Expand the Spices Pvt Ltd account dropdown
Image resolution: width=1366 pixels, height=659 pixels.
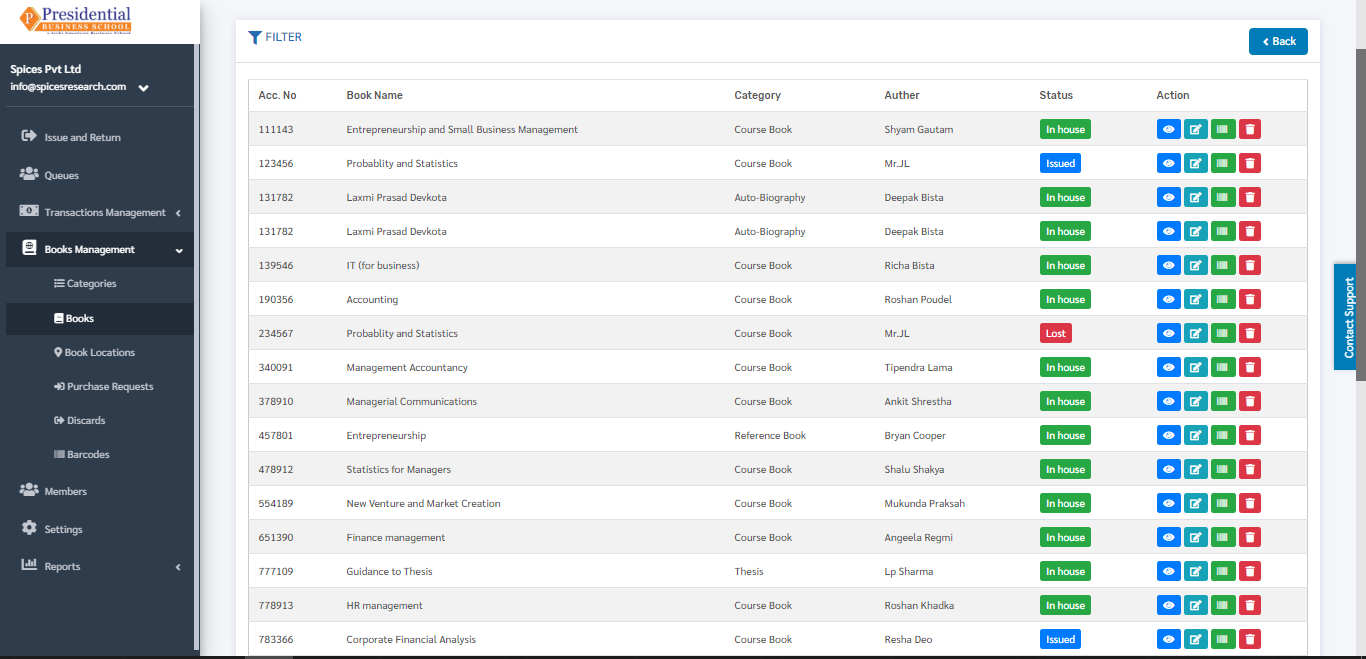pyautogui.click(x=143, y=88)
